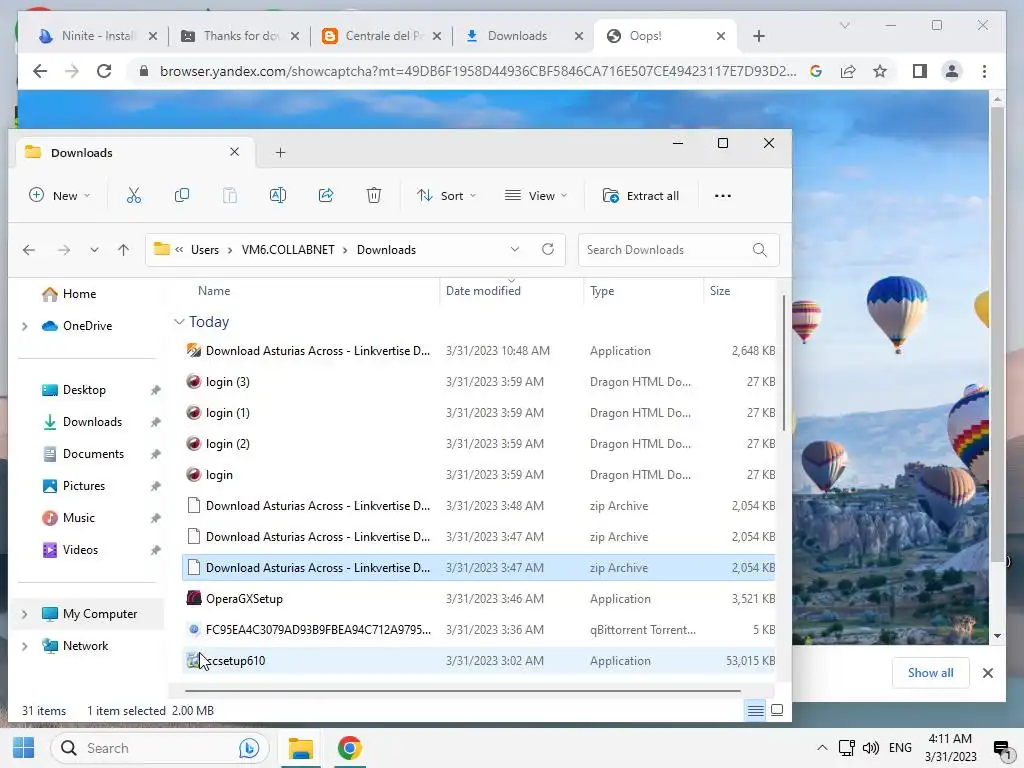Open the Sort dropdown

447,195
